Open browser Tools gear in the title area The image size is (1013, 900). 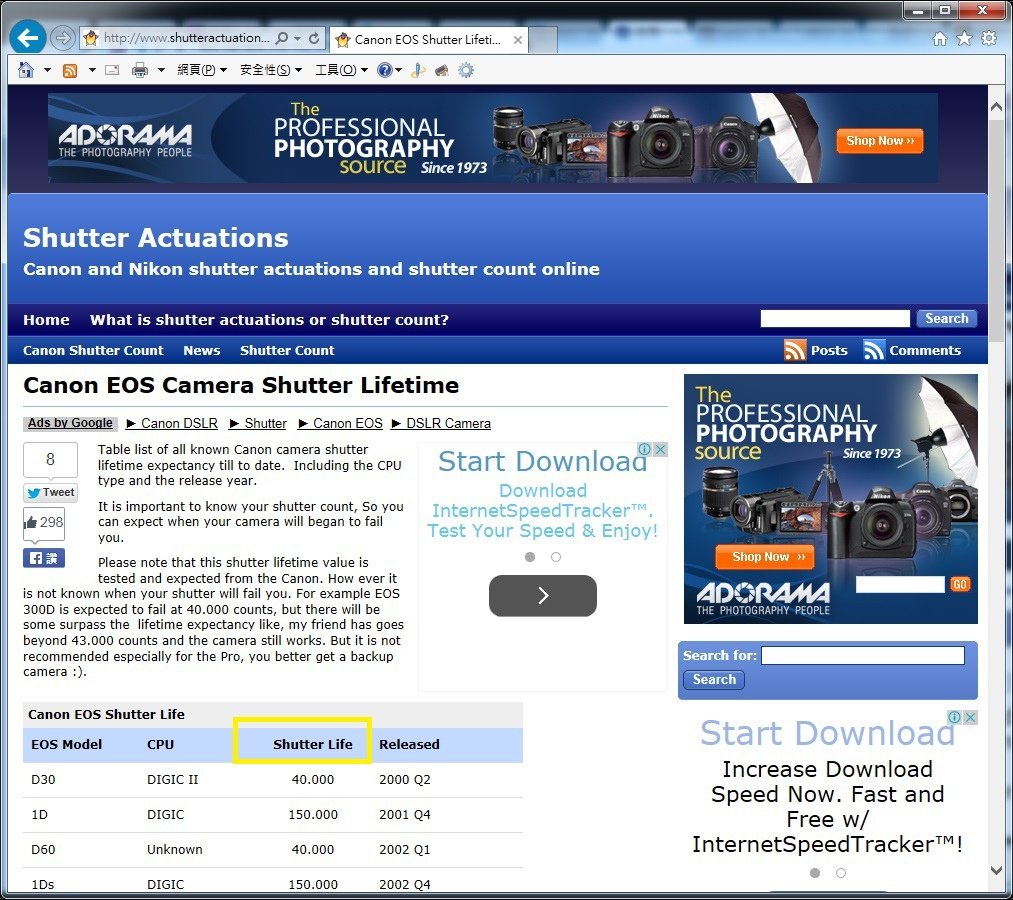988,38
